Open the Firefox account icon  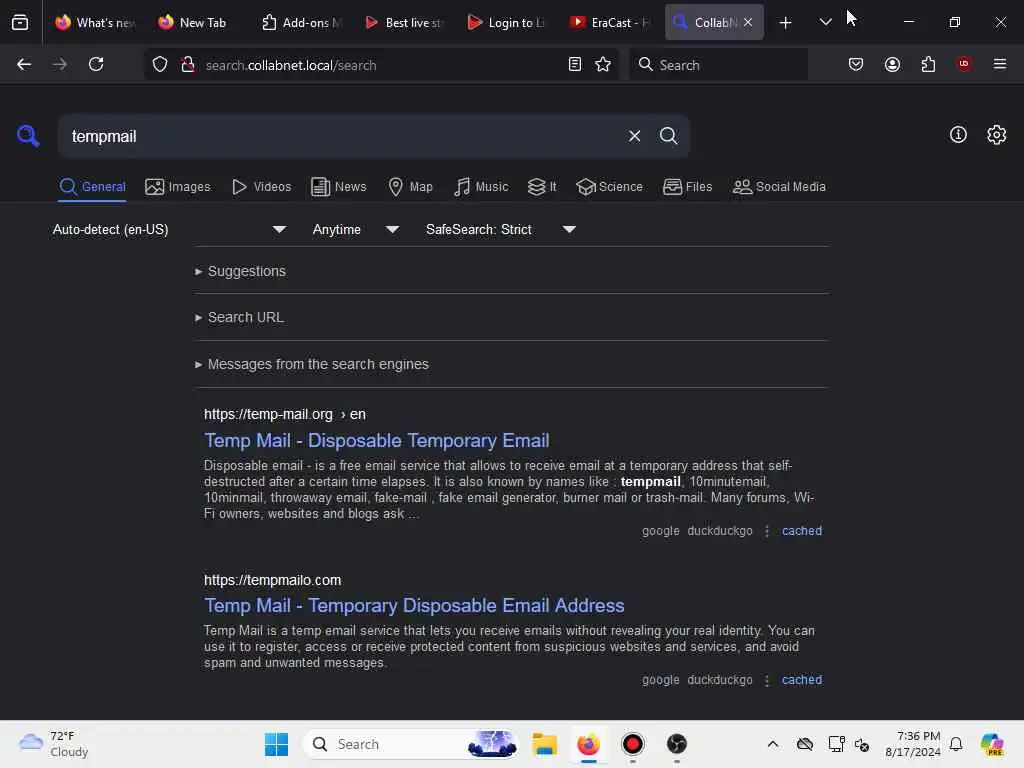892,64
